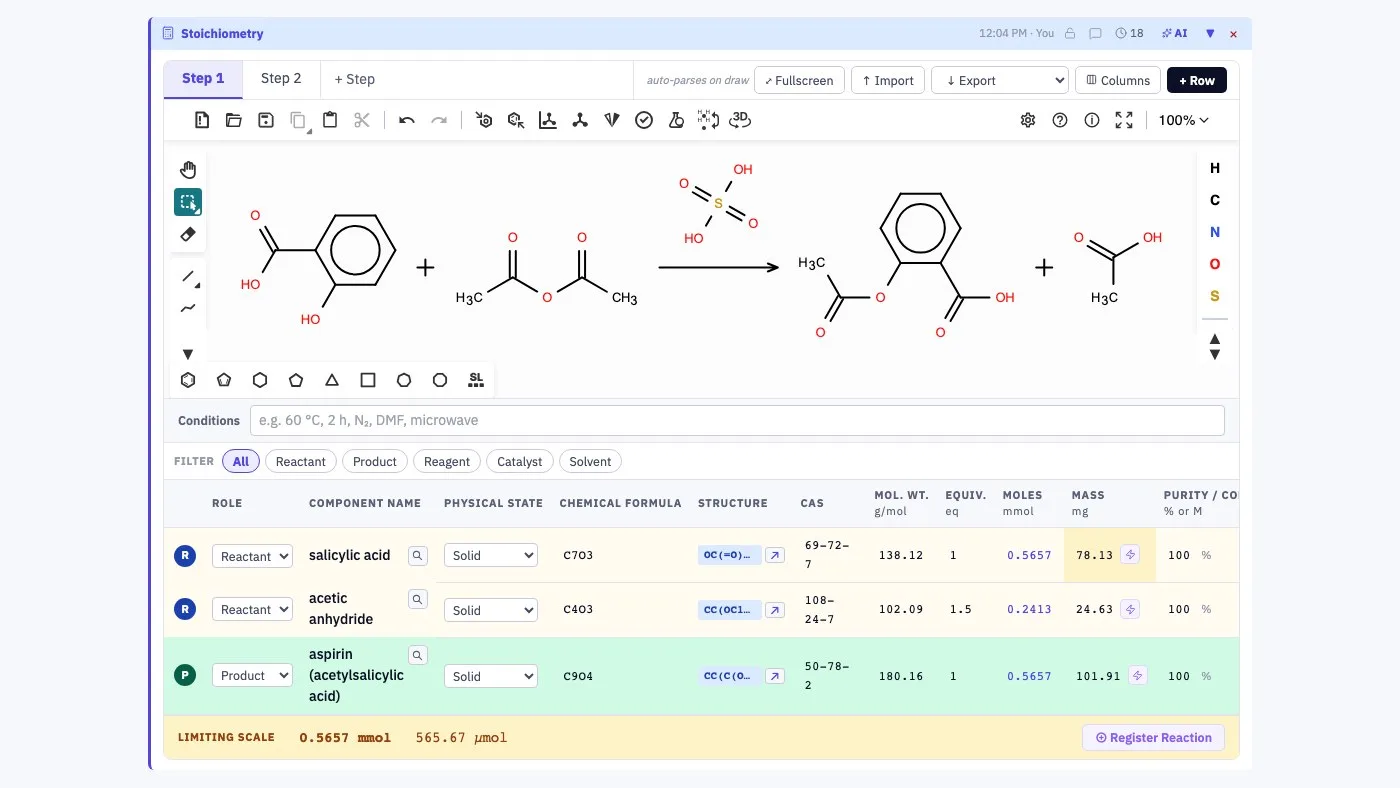Click the Import button

(x=888, y=80)
